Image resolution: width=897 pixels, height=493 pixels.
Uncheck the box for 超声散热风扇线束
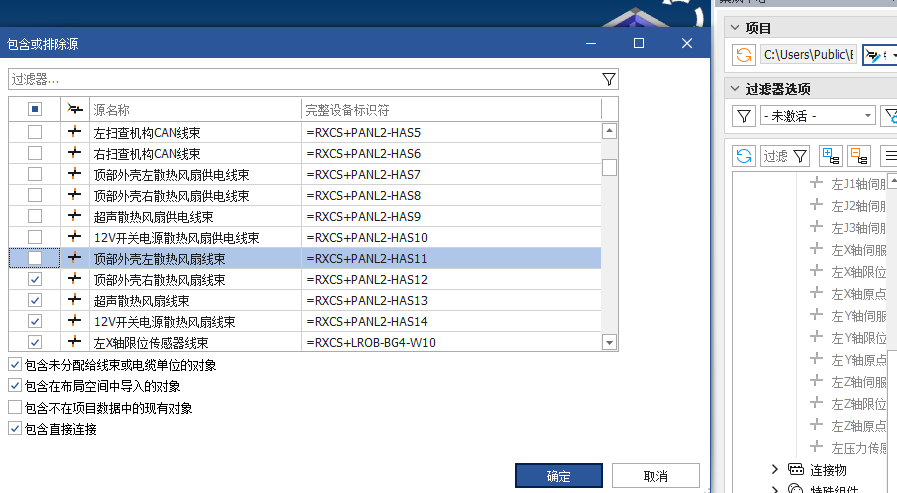(35, 300)
